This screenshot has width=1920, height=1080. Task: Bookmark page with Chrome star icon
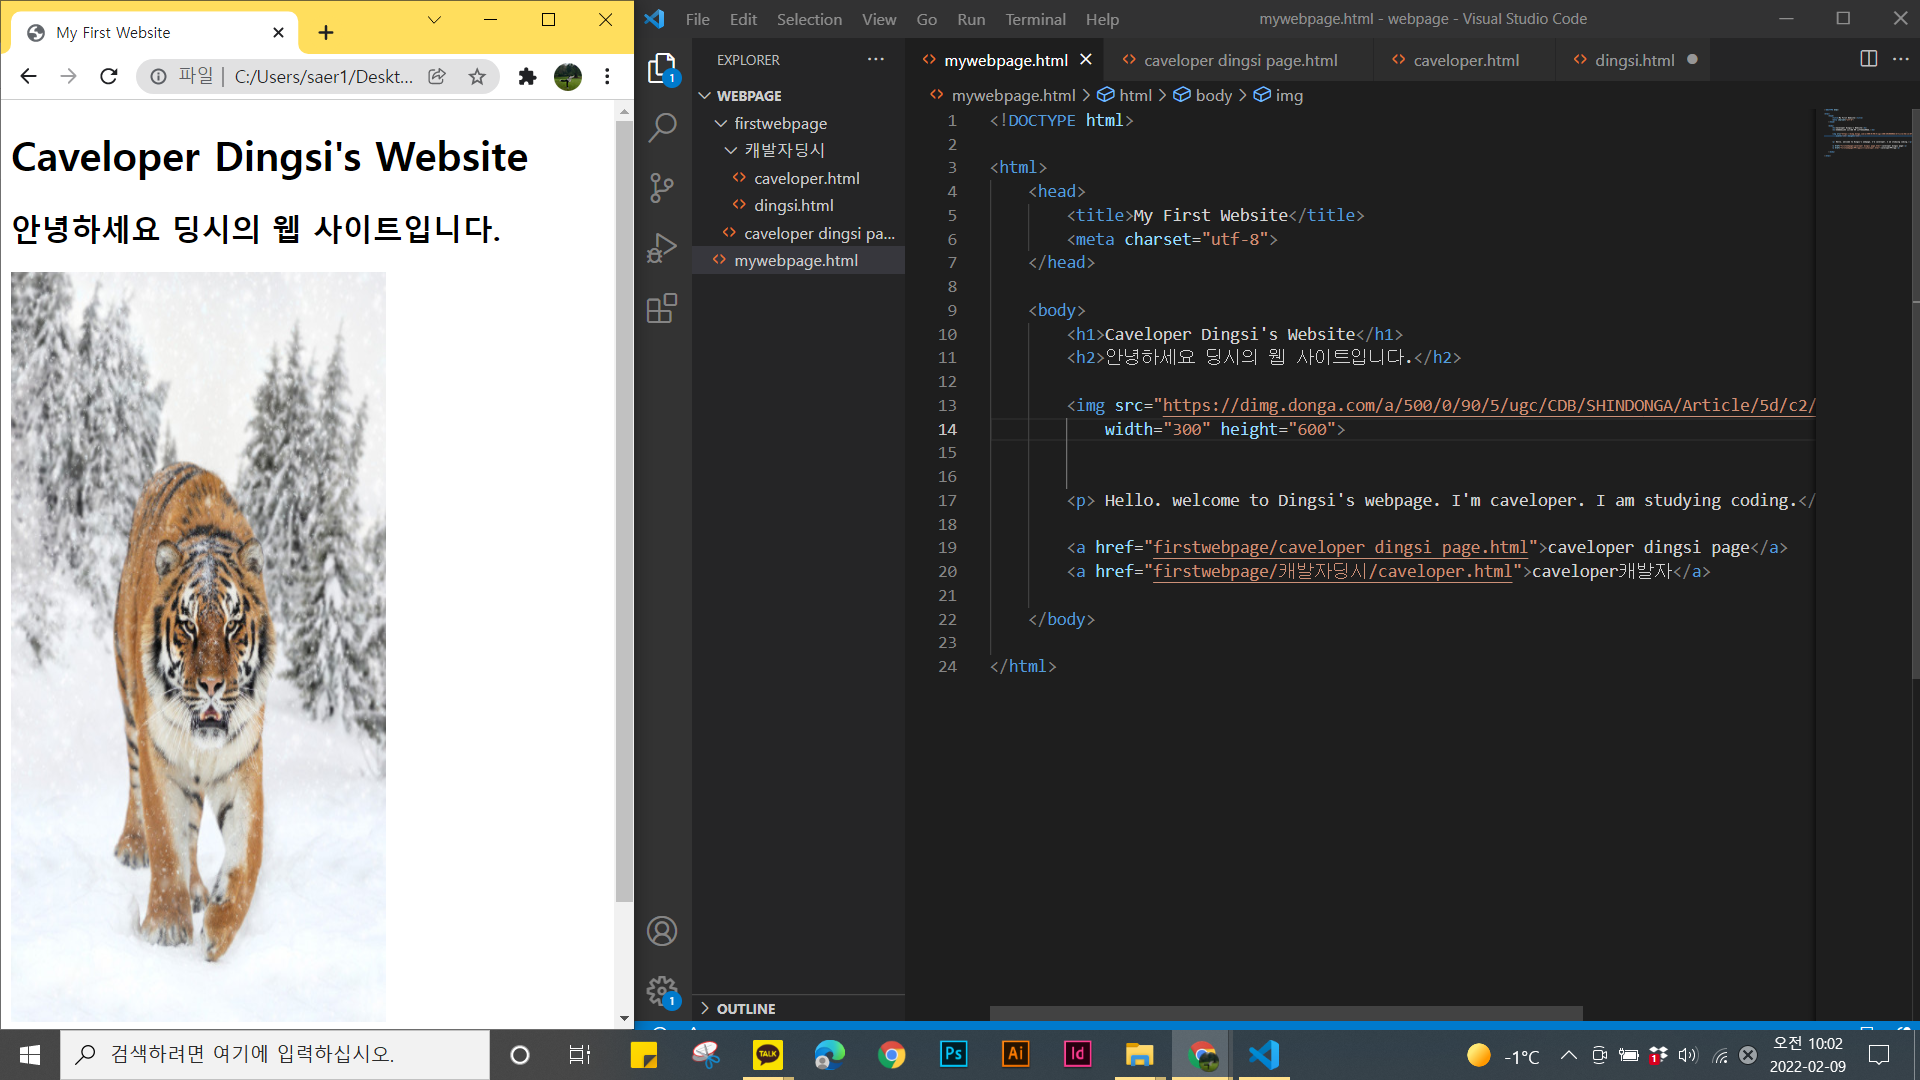click(x=477, y=77)
